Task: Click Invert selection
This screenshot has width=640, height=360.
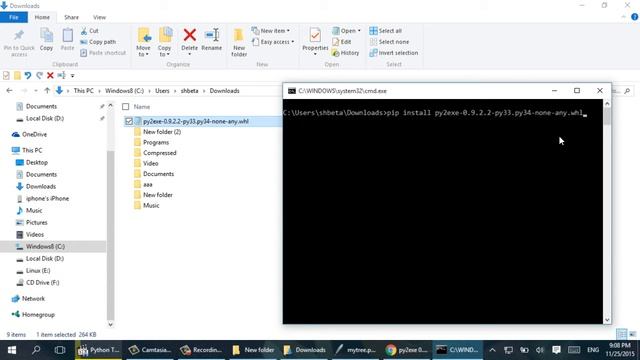Action: point(393,53)
